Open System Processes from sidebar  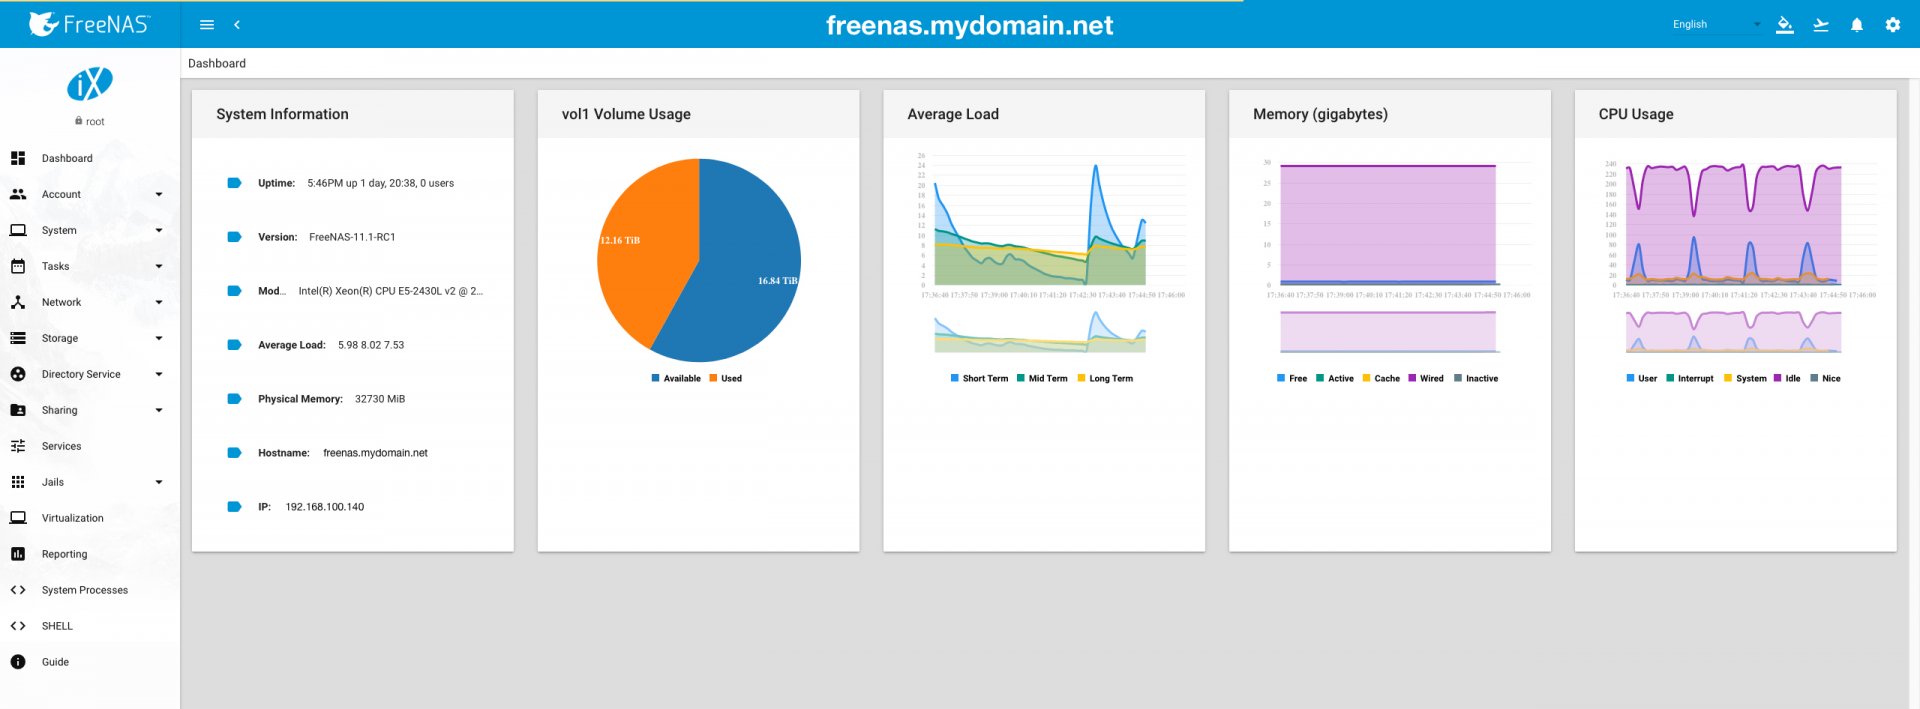pyautogui.click(x=85, y=590)
